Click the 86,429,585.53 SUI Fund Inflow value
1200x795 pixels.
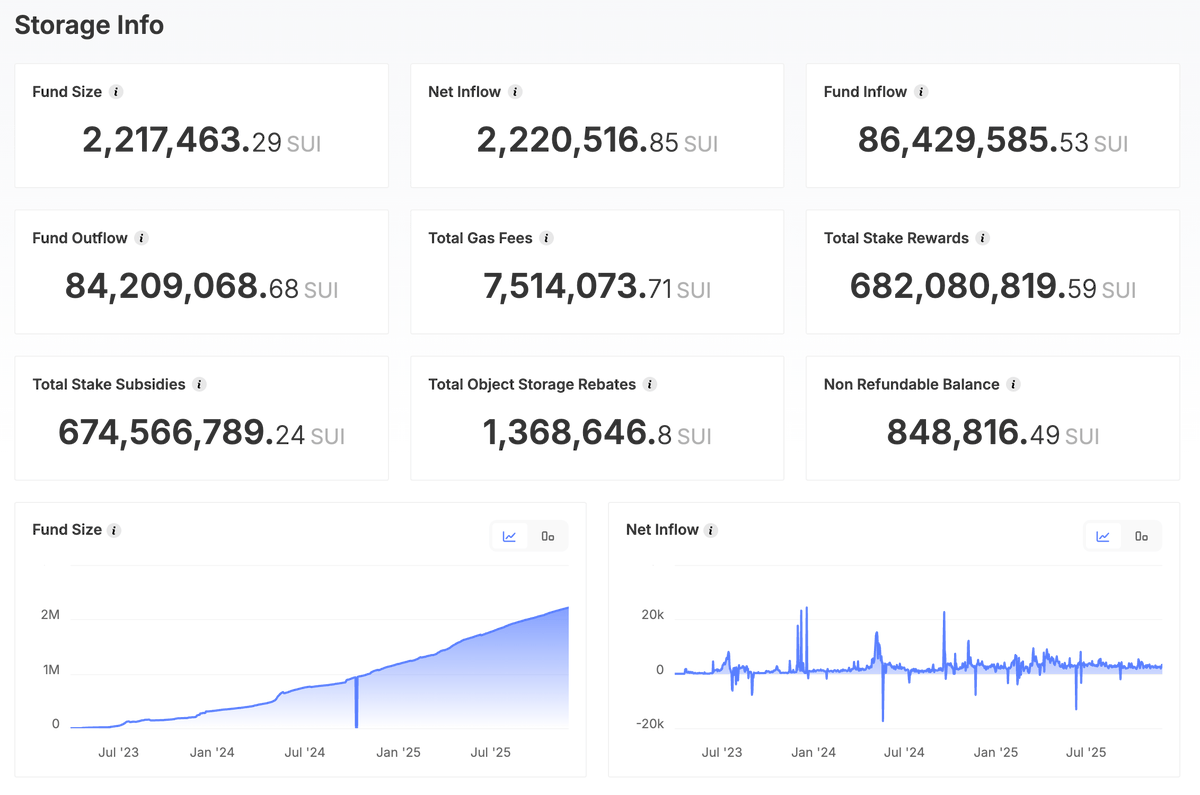click(x=993, y=141)
